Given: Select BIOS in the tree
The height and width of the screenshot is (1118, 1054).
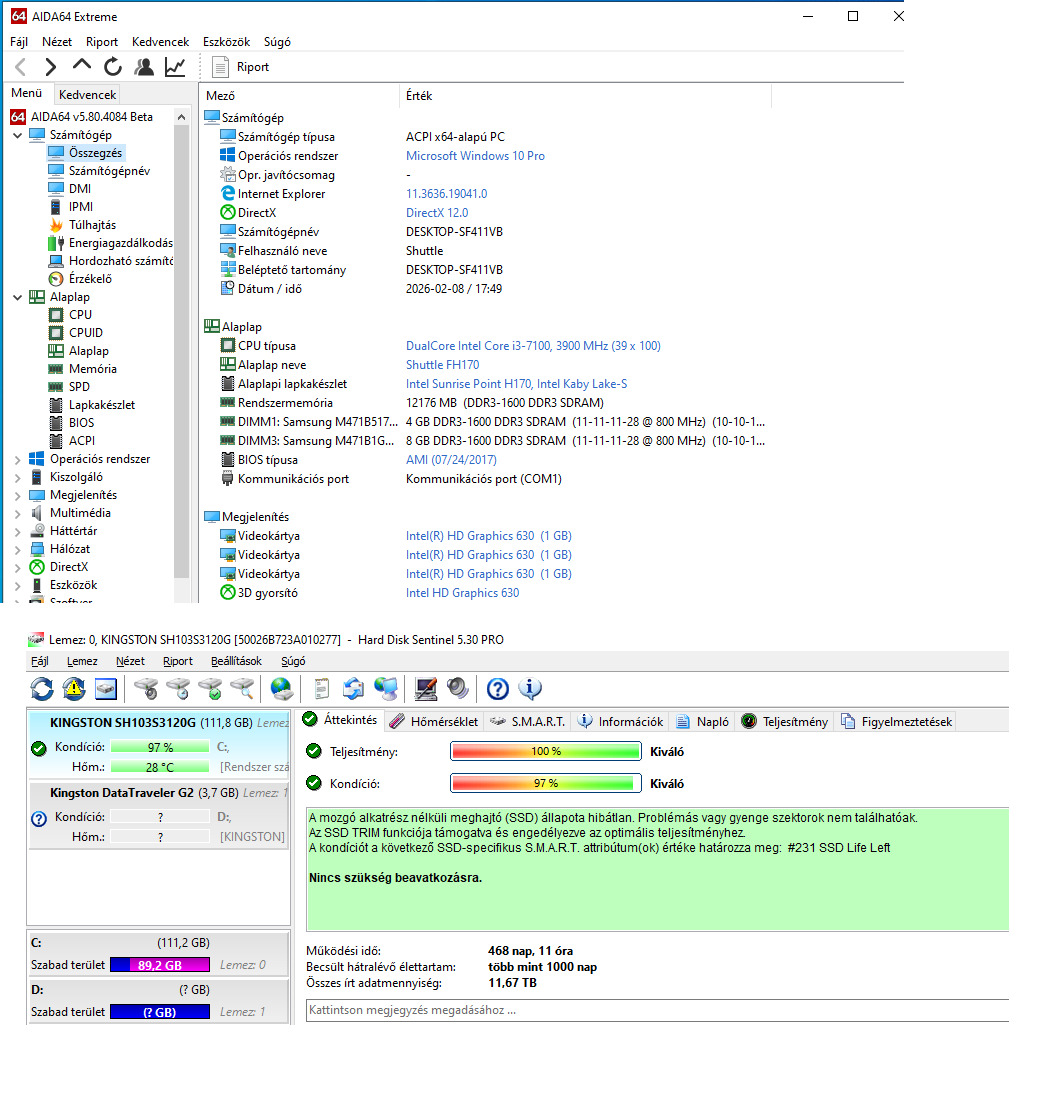Looking at the screenshot, I should pyautogui.click(x=81, y=423).
